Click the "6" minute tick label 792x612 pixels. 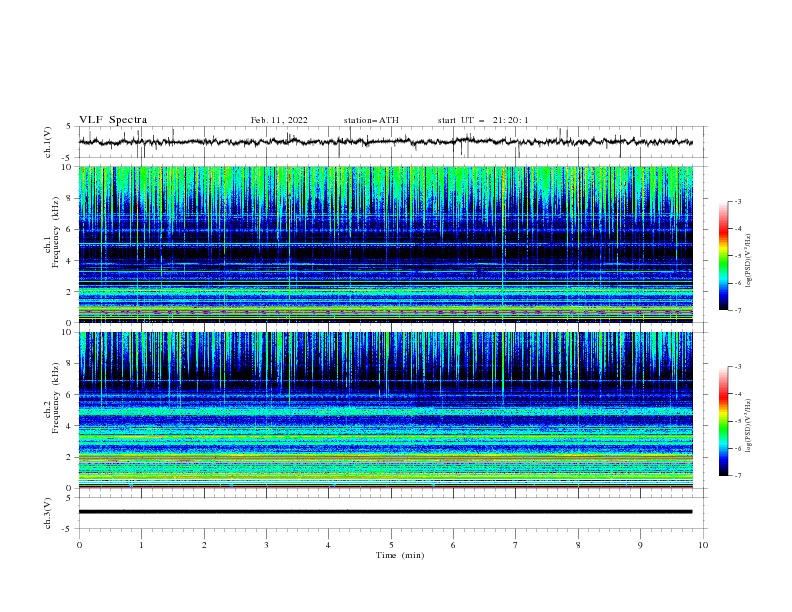(x=453, y=545)
